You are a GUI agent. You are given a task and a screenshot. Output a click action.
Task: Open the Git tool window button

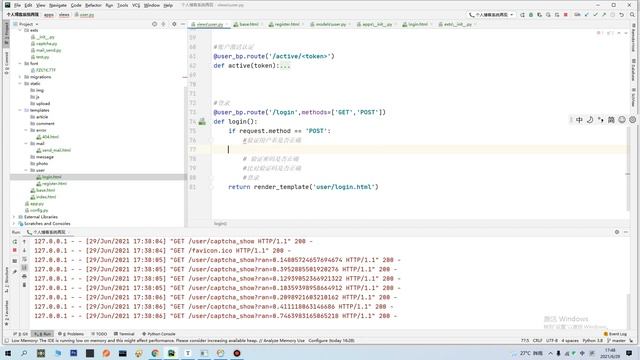click(x=20, y=334)
